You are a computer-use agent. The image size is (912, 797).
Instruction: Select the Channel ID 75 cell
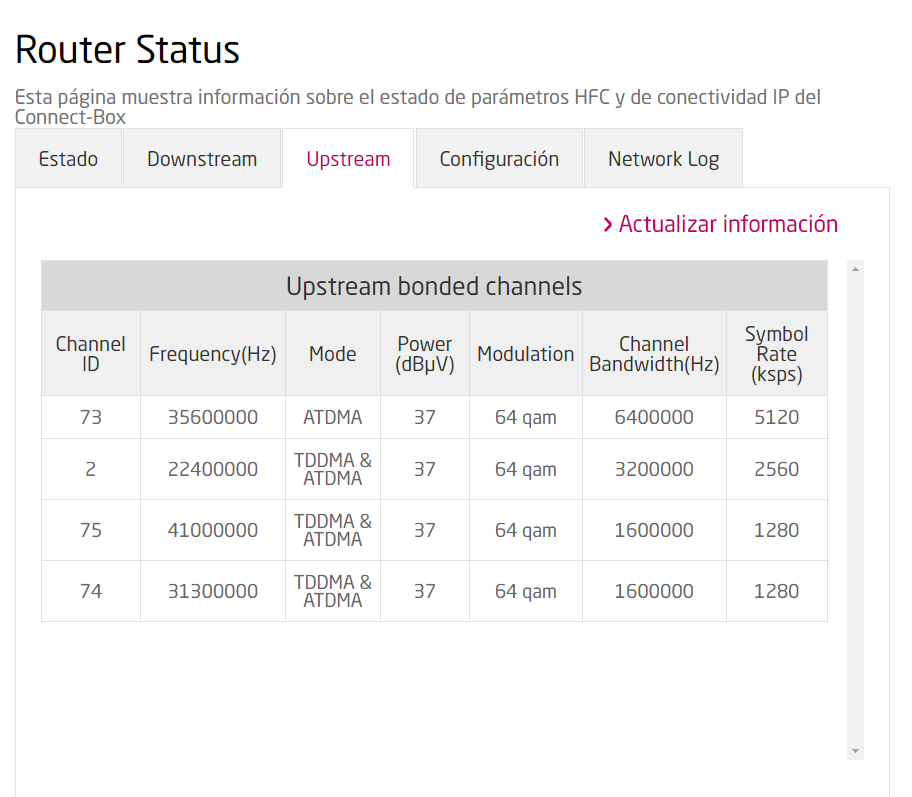point(91,530)
